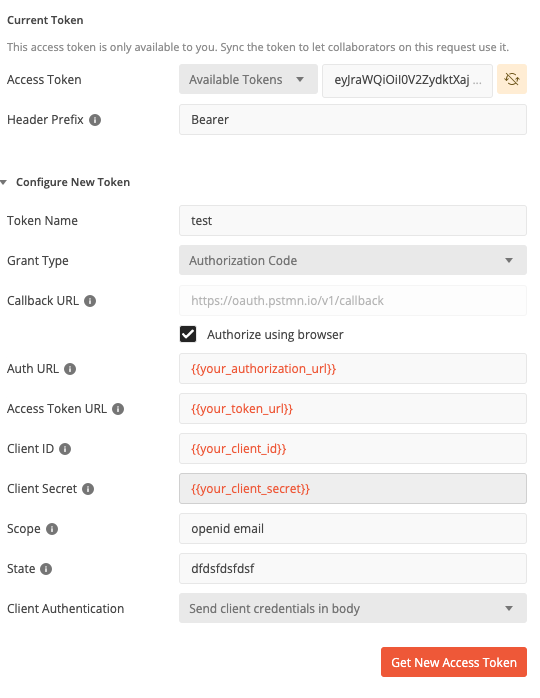Screen dimensions: 540x698
Task: Click the Client ID info icon
Action: point(65,449)
